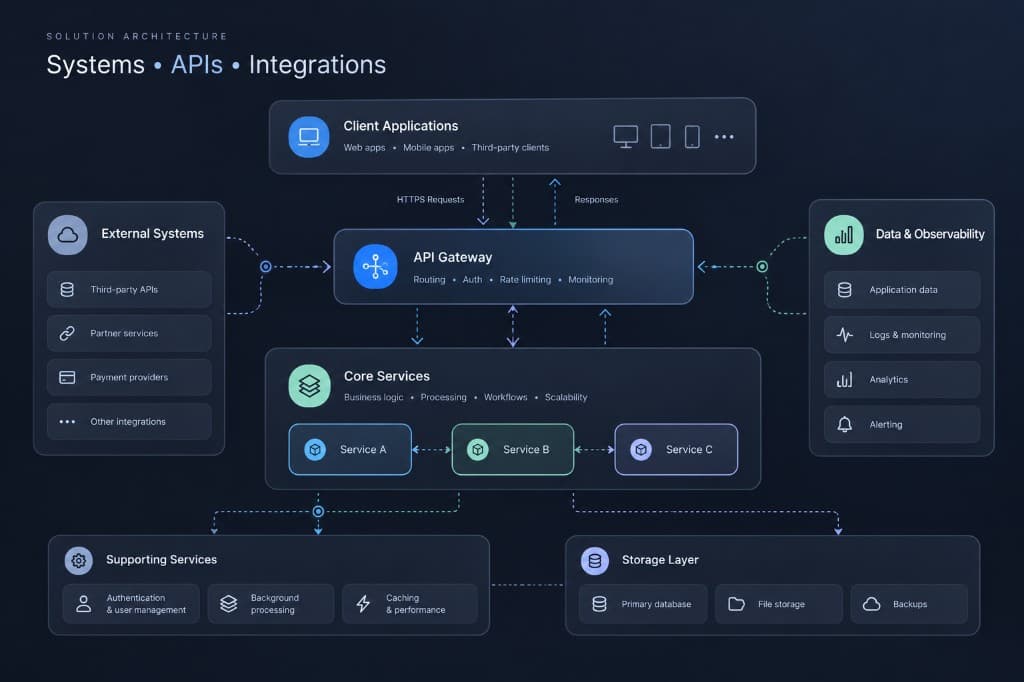Open the Logs & monitoring item
Screen dimensions: 1024x682
902,334
